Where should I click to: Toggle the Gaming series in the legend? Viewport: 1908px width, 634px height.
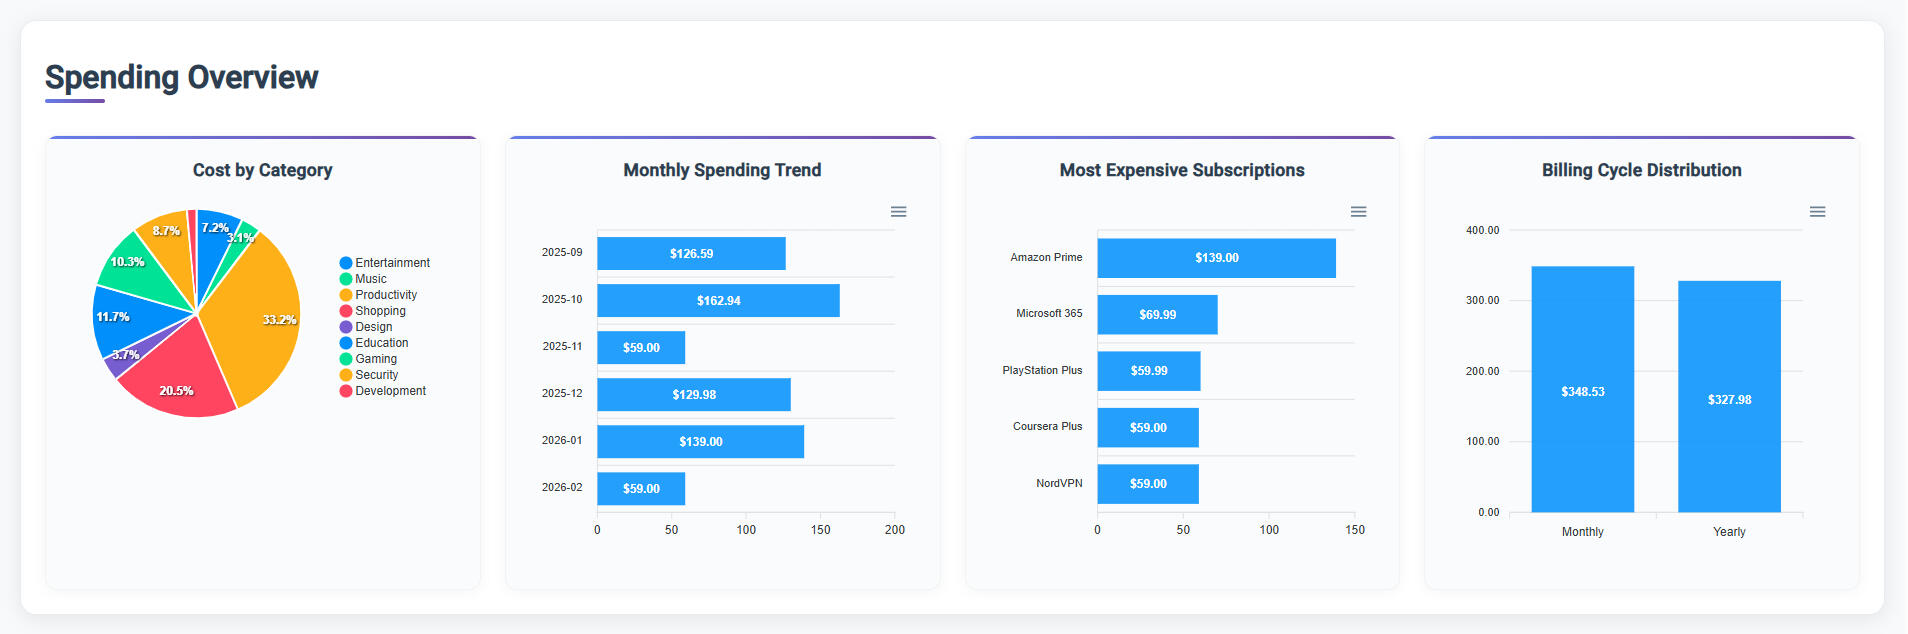[376, 359]
